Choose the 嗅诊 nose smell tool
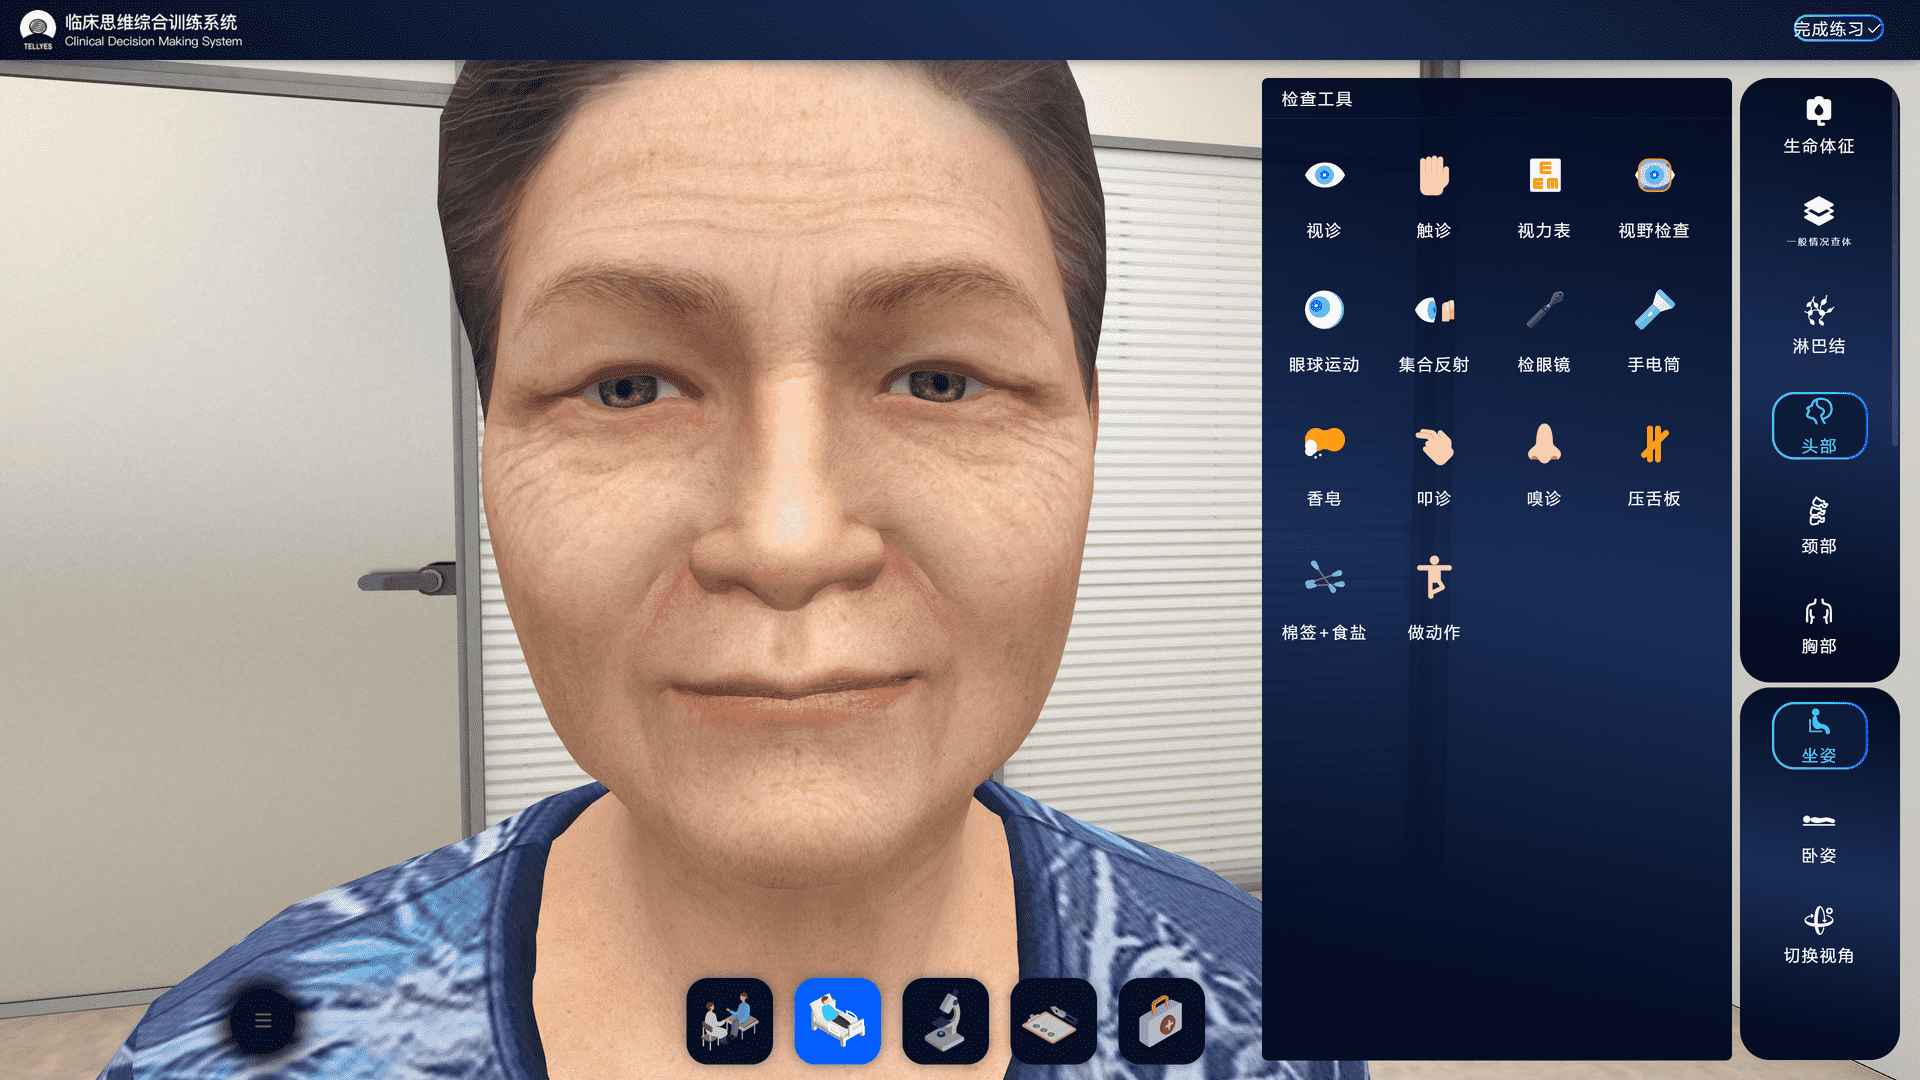The height and width of the screenshot is (1080, 1920). (x=1543, y=464)
